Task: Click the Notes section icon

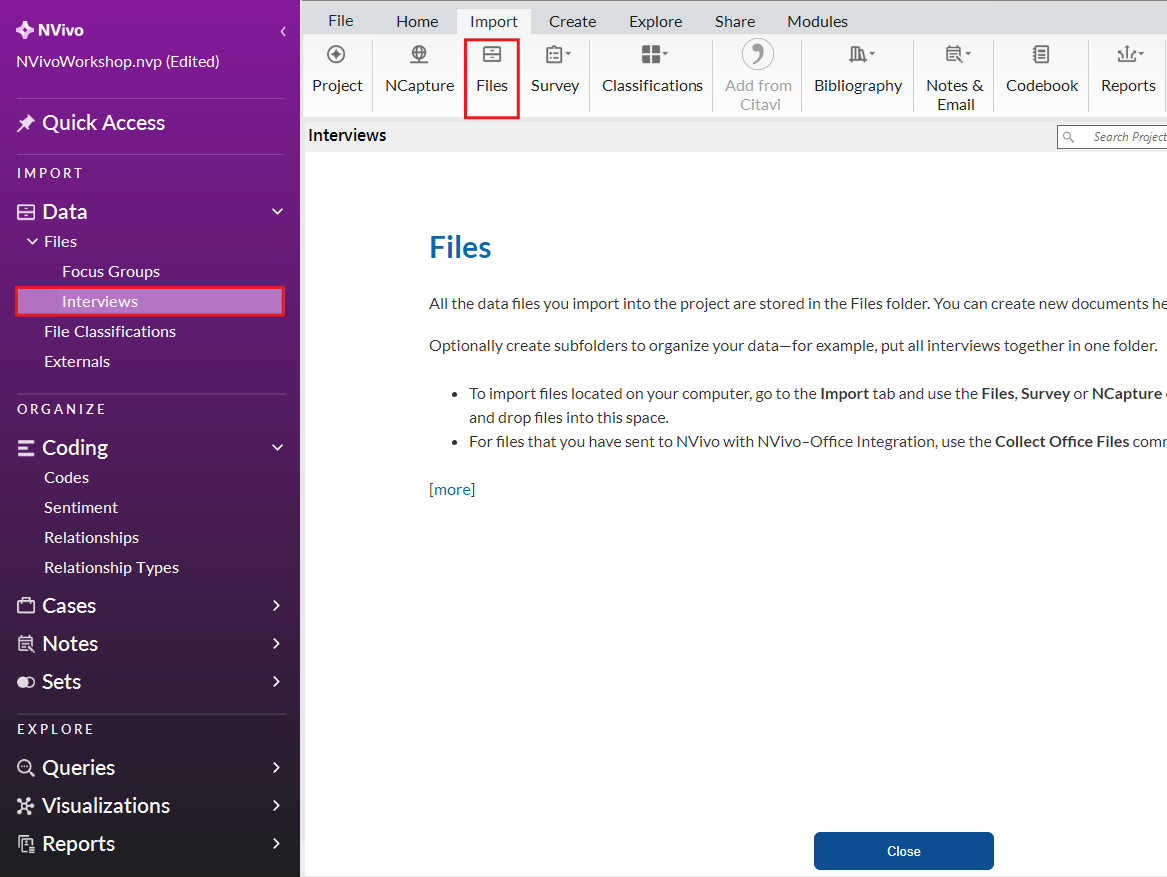Action: tap(26, 644)
